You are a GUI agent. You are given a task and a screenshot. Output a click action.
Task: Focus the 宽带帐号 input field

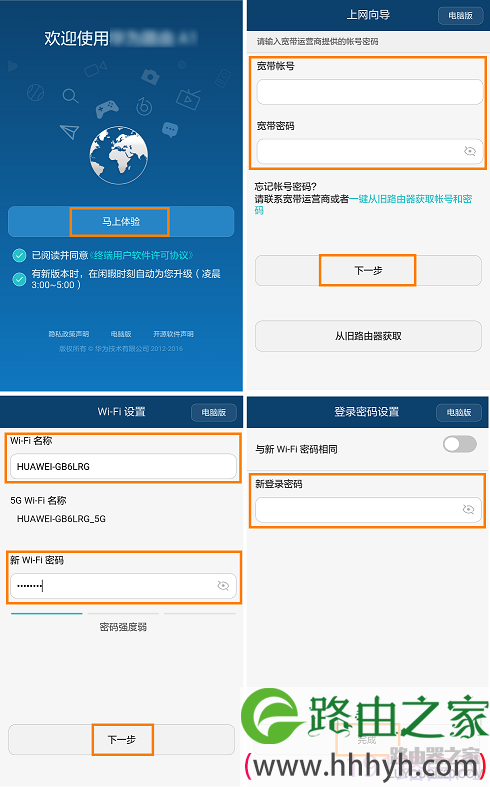[x=370, y=92]
